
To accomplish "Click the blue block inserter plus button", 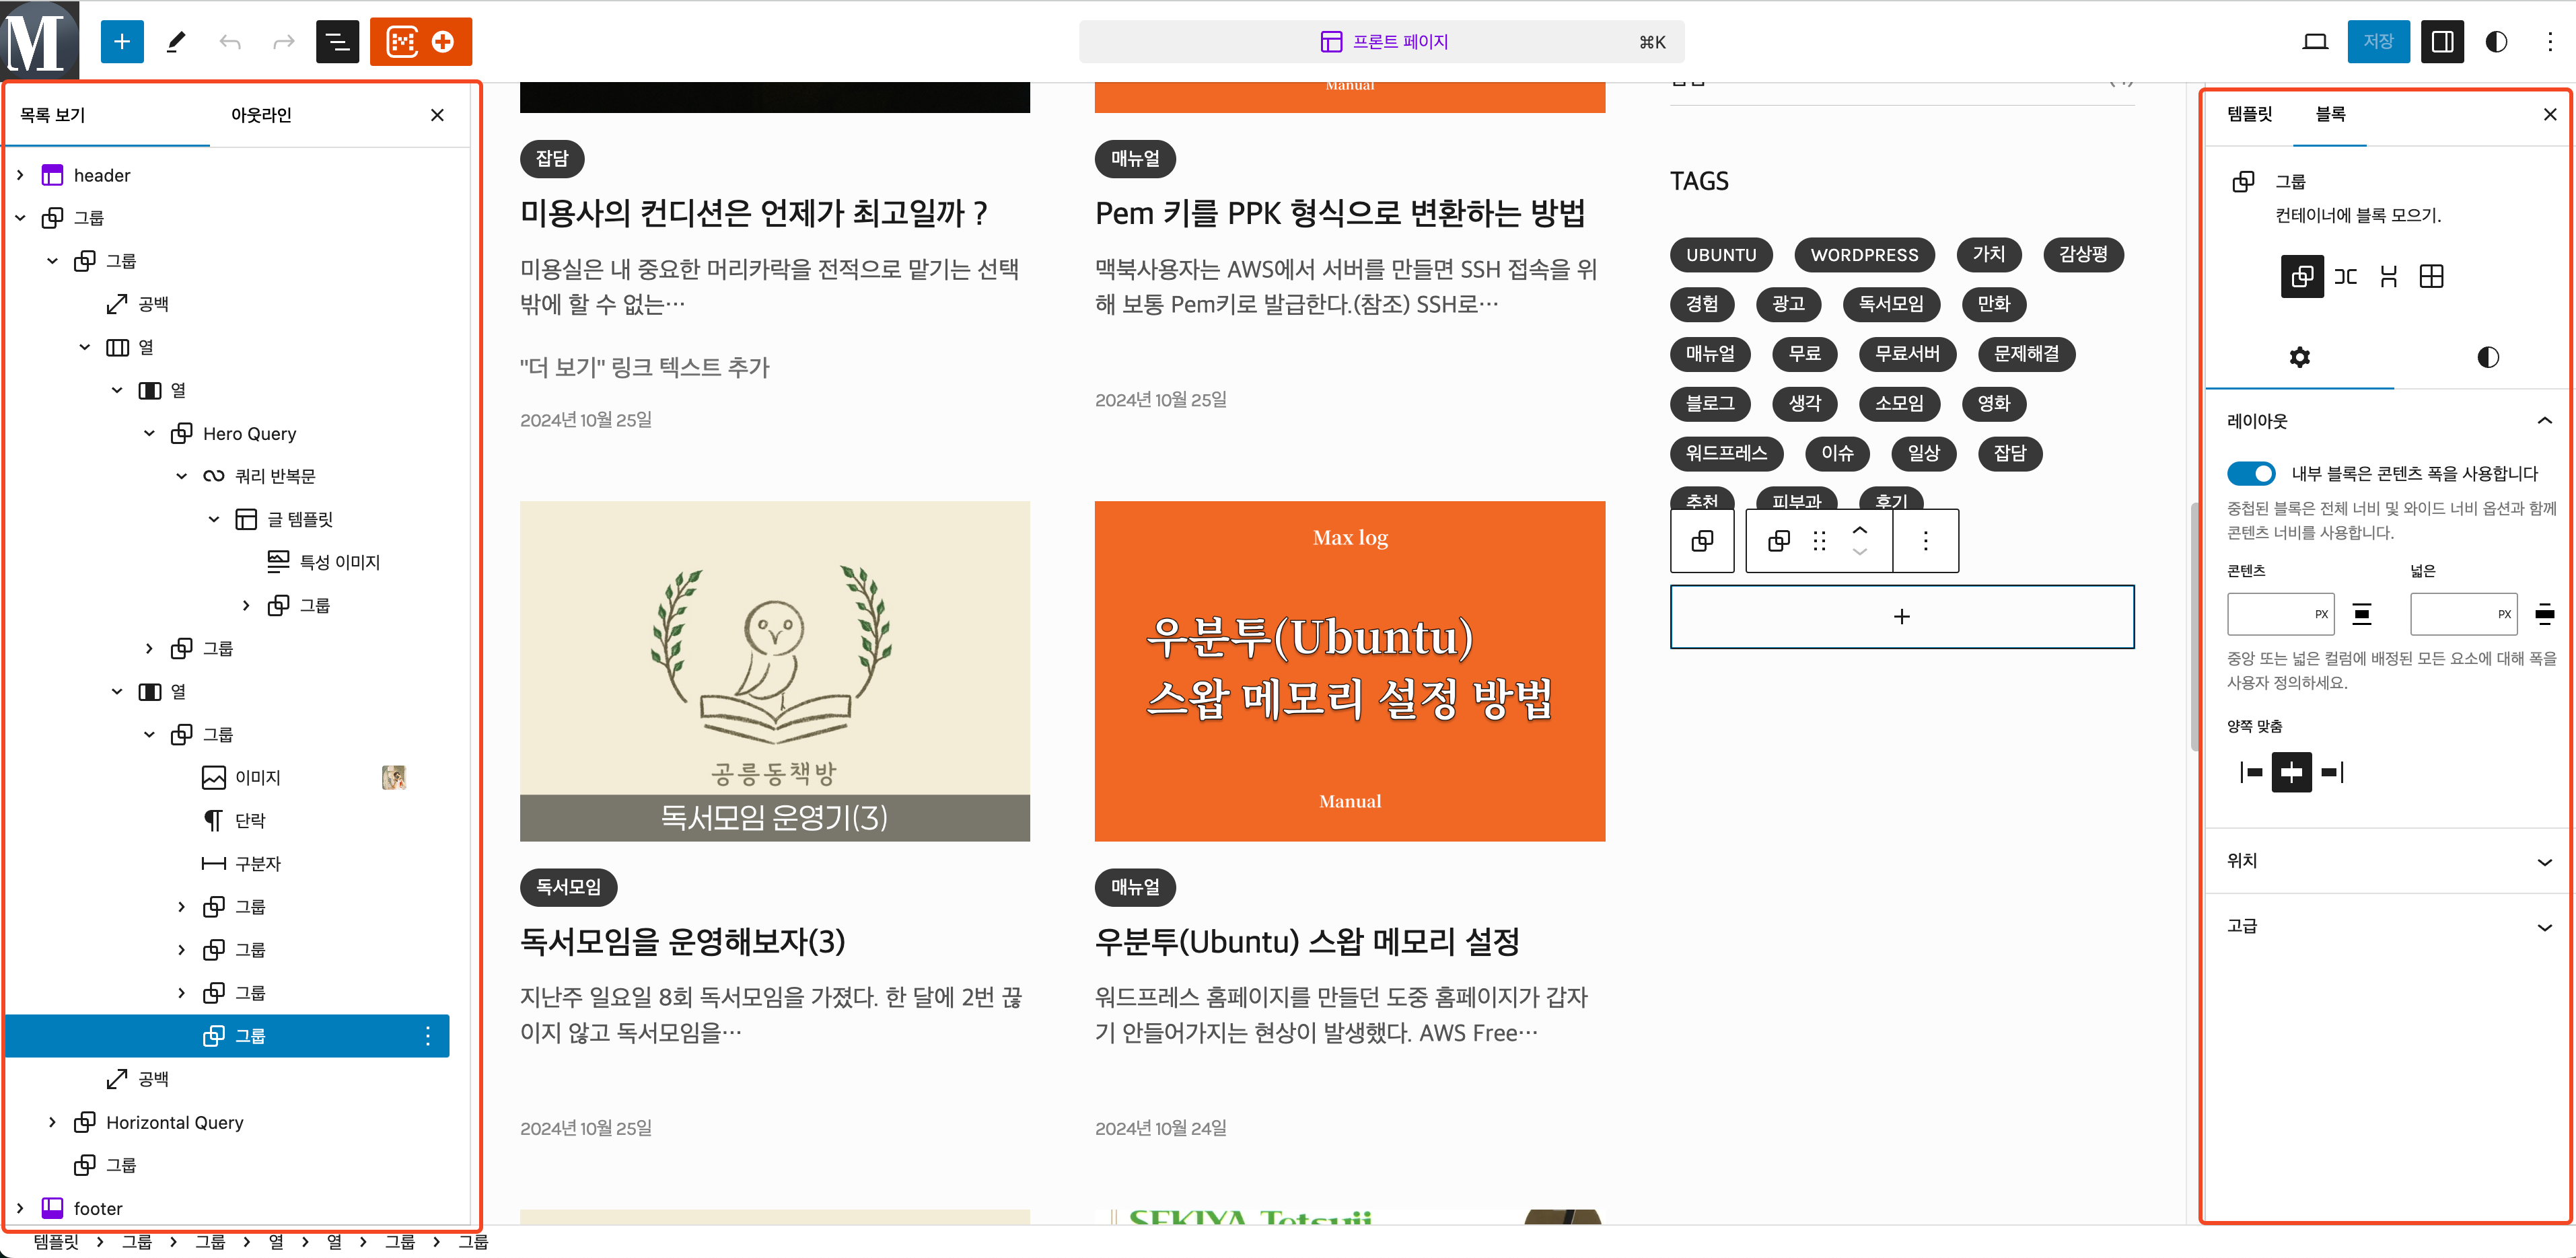I will (x=122, y=41).
